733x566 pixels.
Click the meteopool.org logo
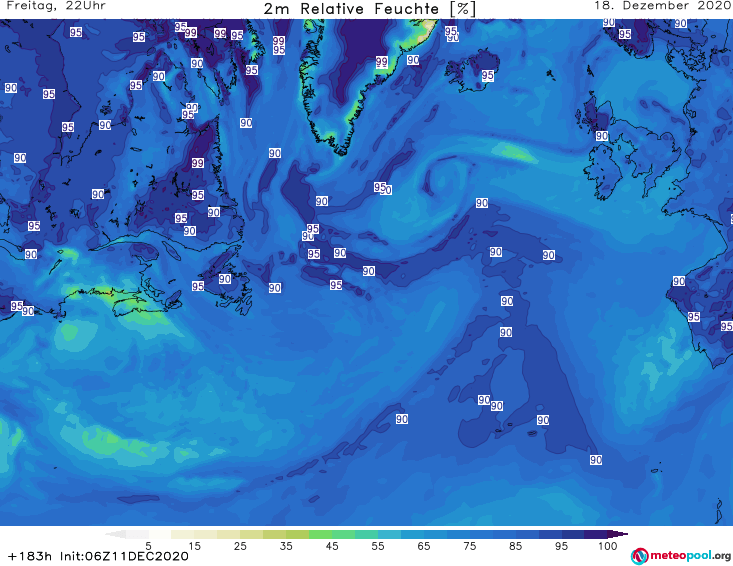[x=681, y=556]
